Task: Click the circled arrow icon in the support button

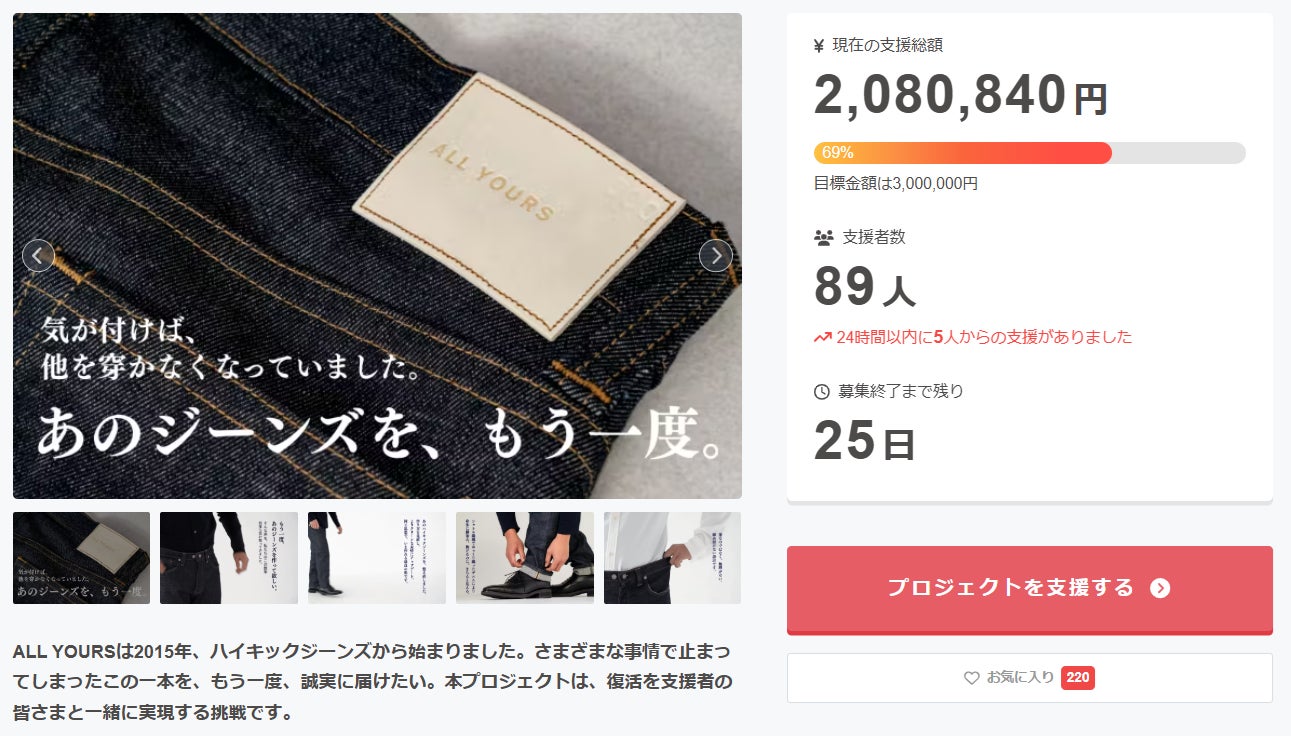Action: (x=1160, y=588)
